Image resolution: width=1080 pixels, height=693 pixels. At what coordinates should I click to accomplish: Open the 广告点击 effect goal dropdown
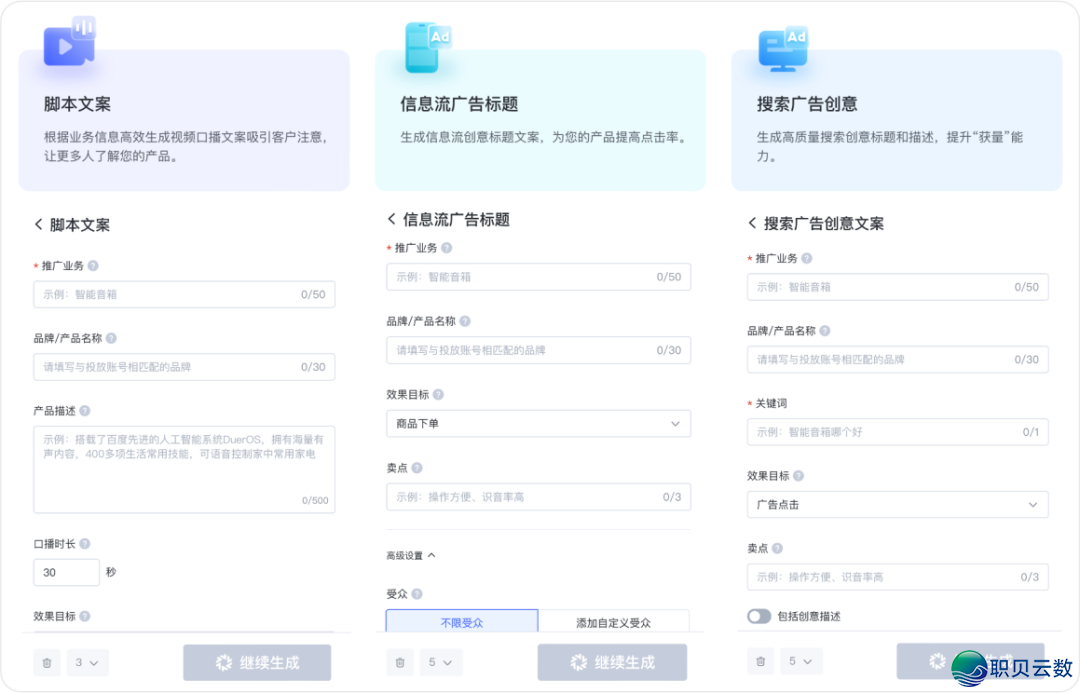[897, 505]
